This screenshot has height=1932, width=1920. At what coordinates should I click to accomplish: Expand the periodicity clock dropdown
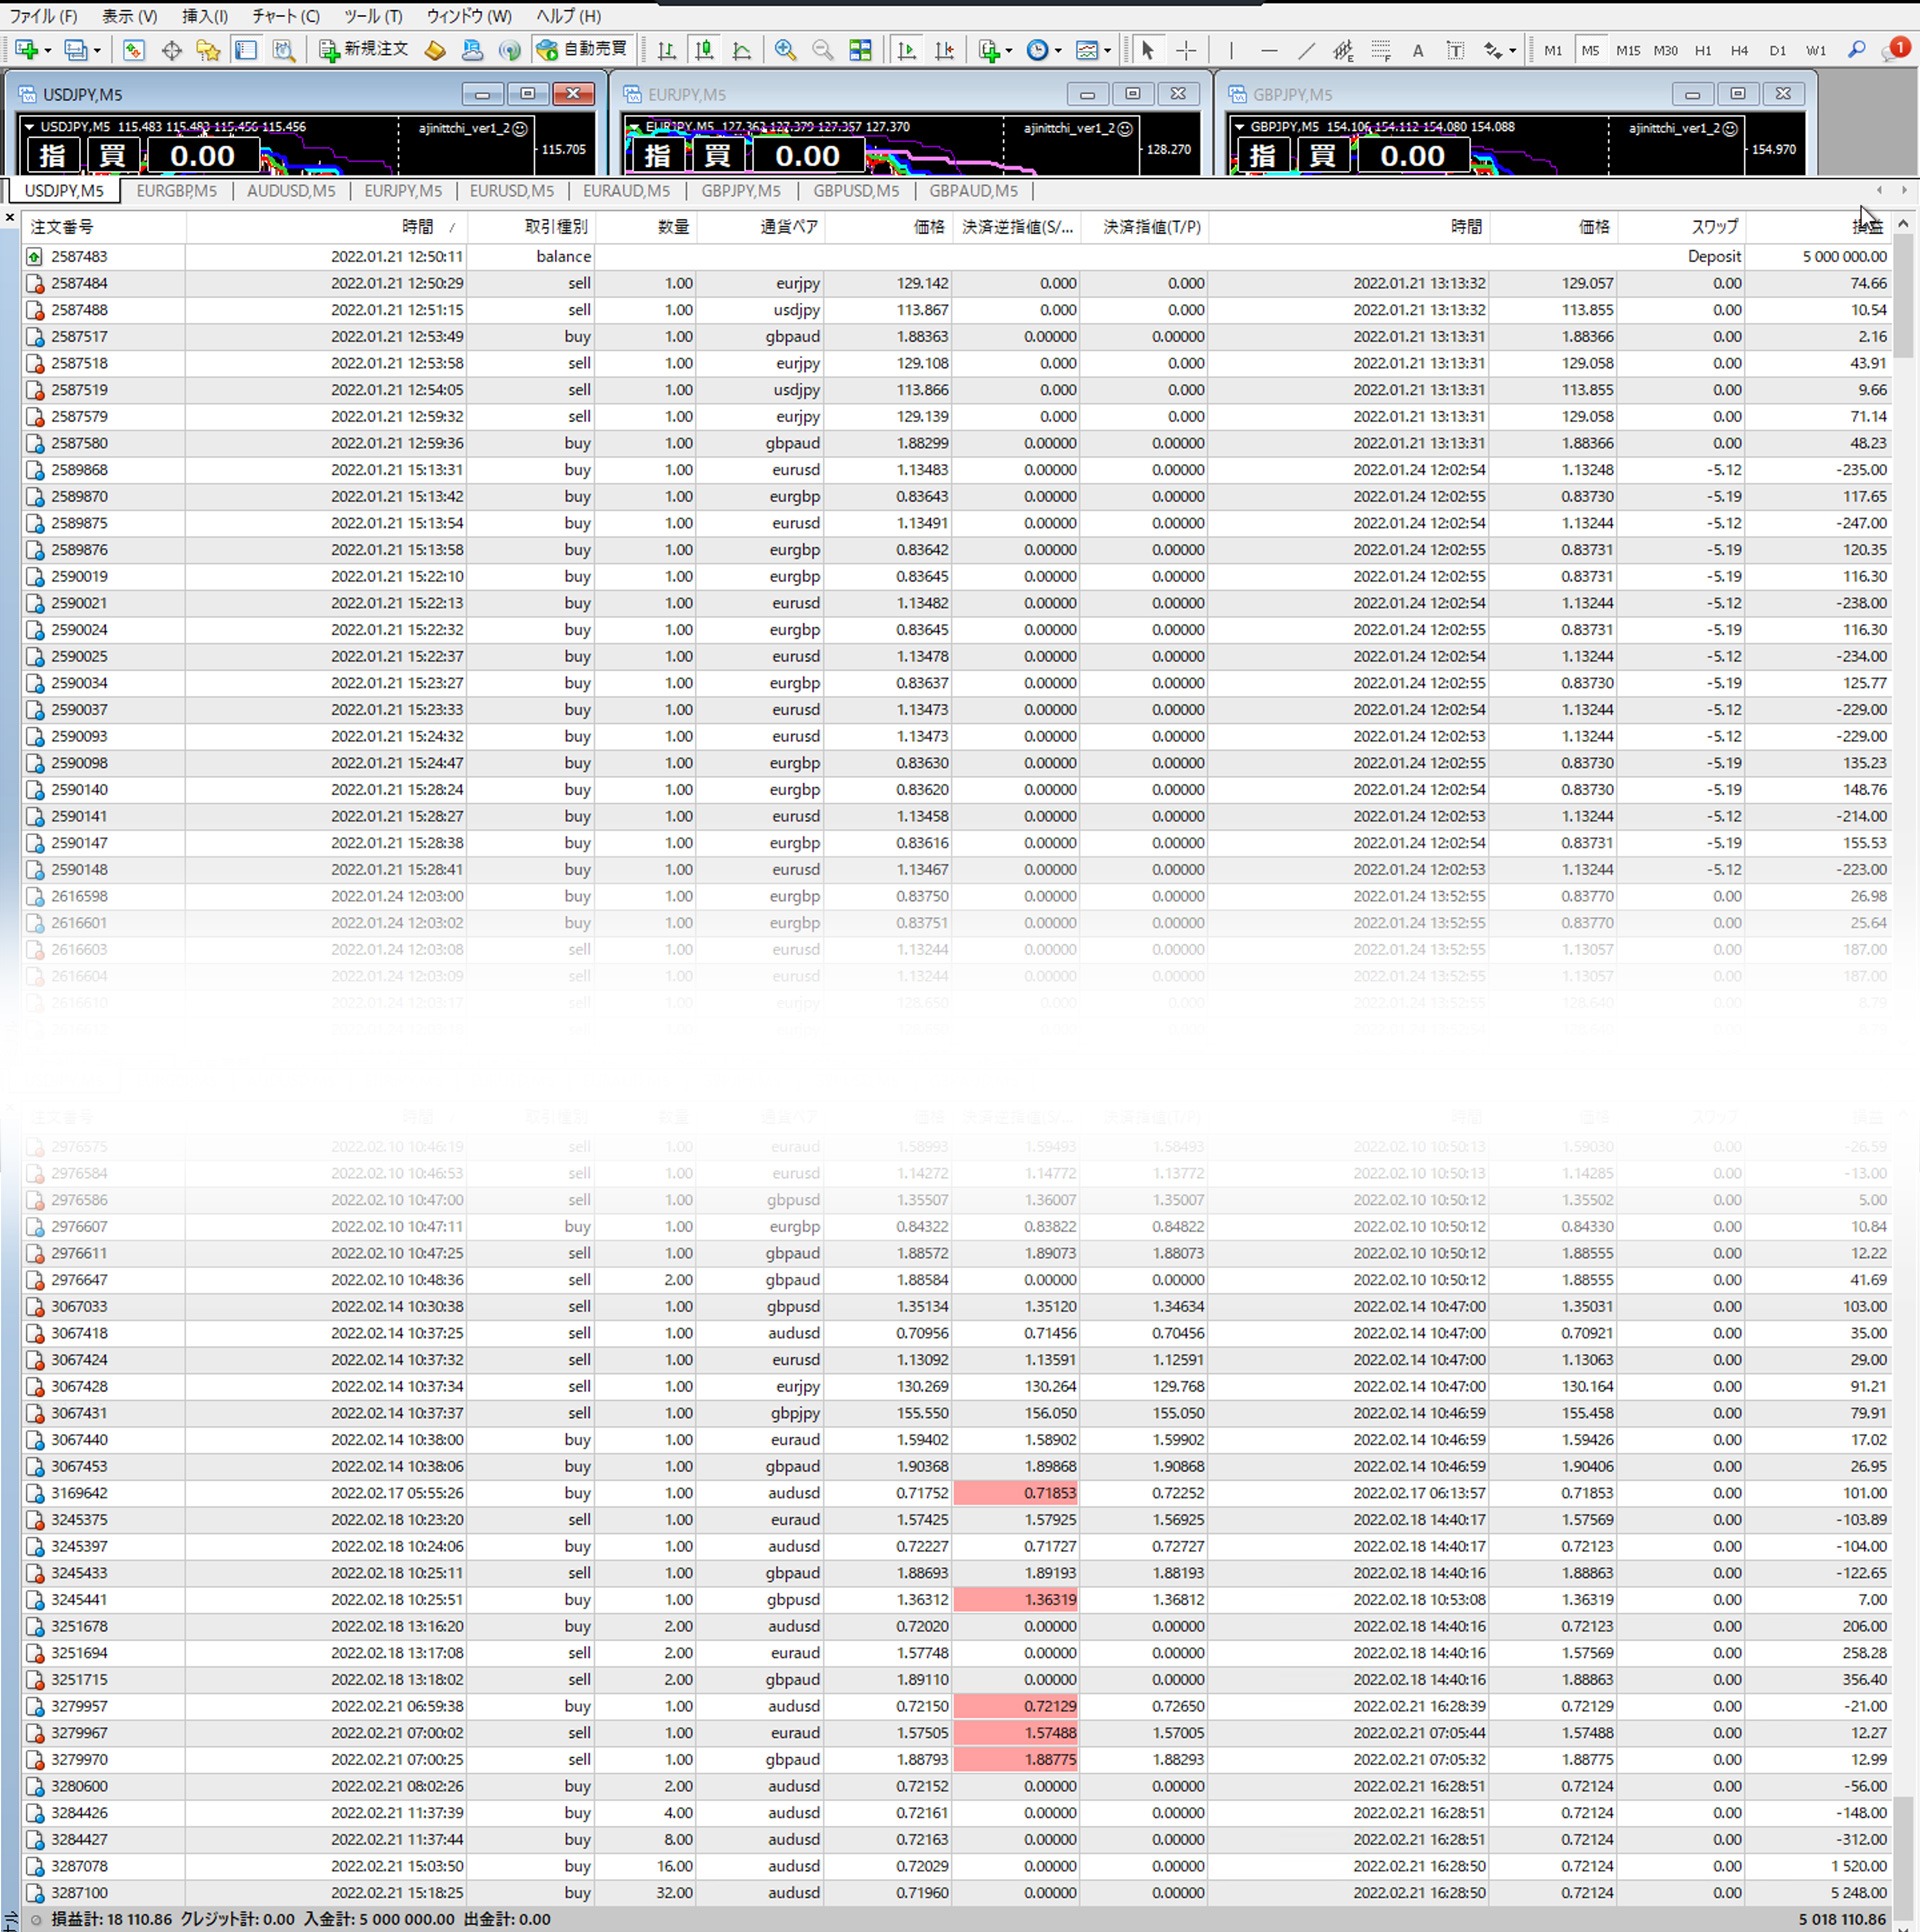tap(1058, 50)
